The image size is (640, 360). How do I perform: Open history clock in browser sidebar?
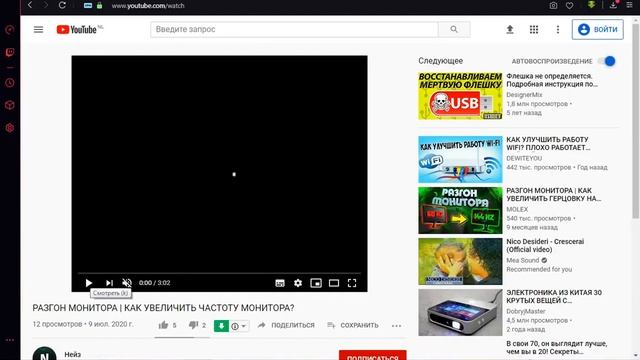pyautogui.click(x=10, y=83)
